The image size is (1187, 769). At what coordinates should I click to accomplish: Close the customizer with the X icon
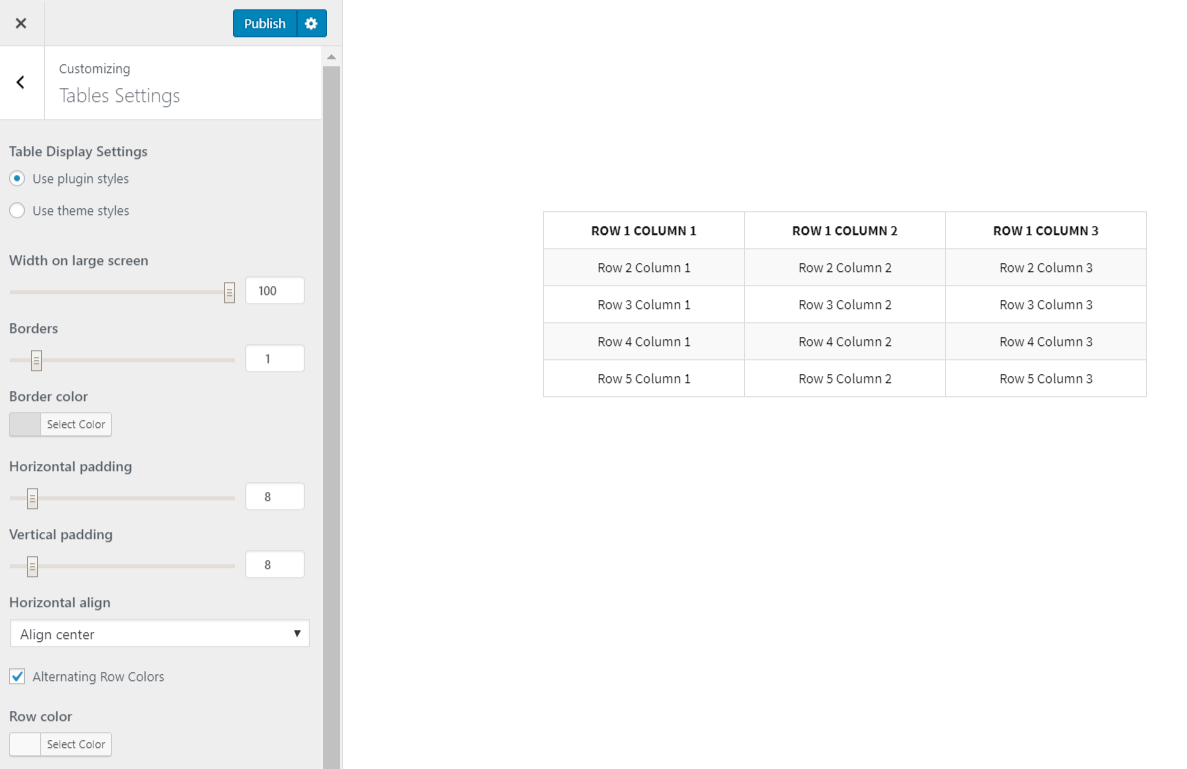point(21,23)
